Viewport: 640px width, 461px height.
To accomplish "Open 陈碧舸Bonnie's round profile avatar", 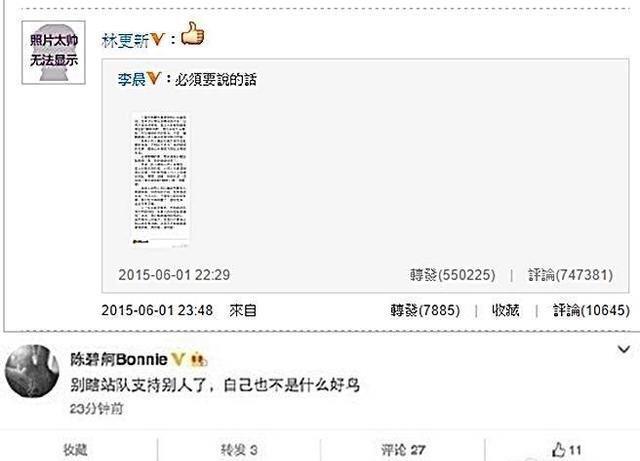I will coord(32,371).
